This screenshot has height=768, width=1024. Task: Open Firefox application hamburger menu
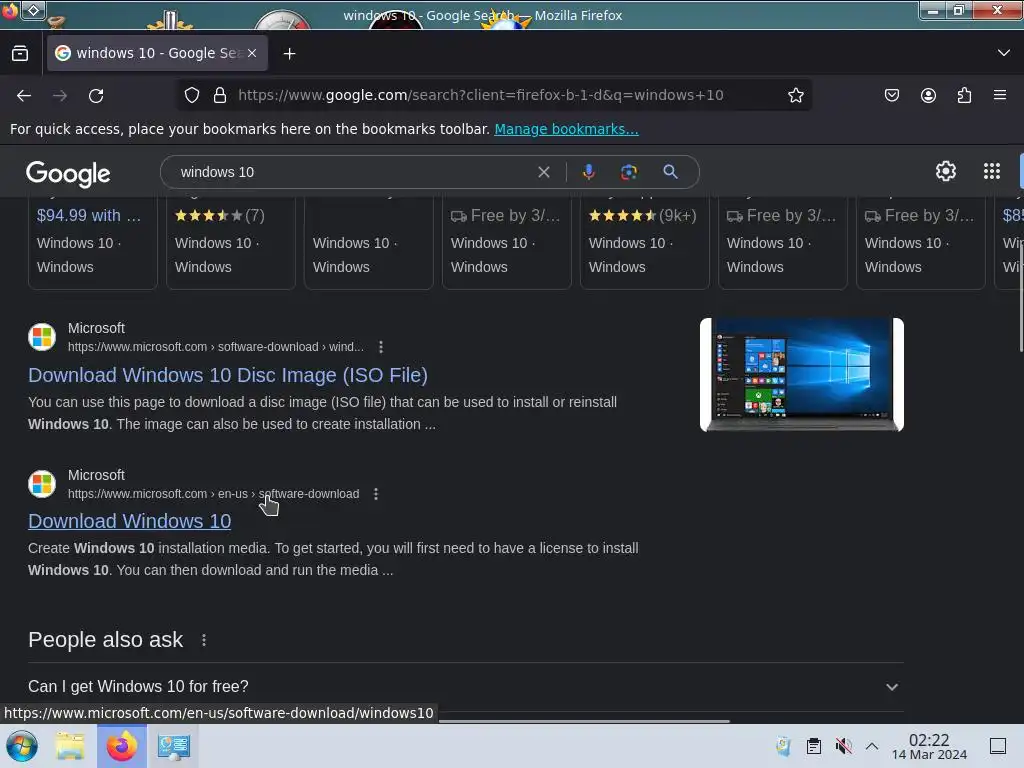[x=1000, y=95]
